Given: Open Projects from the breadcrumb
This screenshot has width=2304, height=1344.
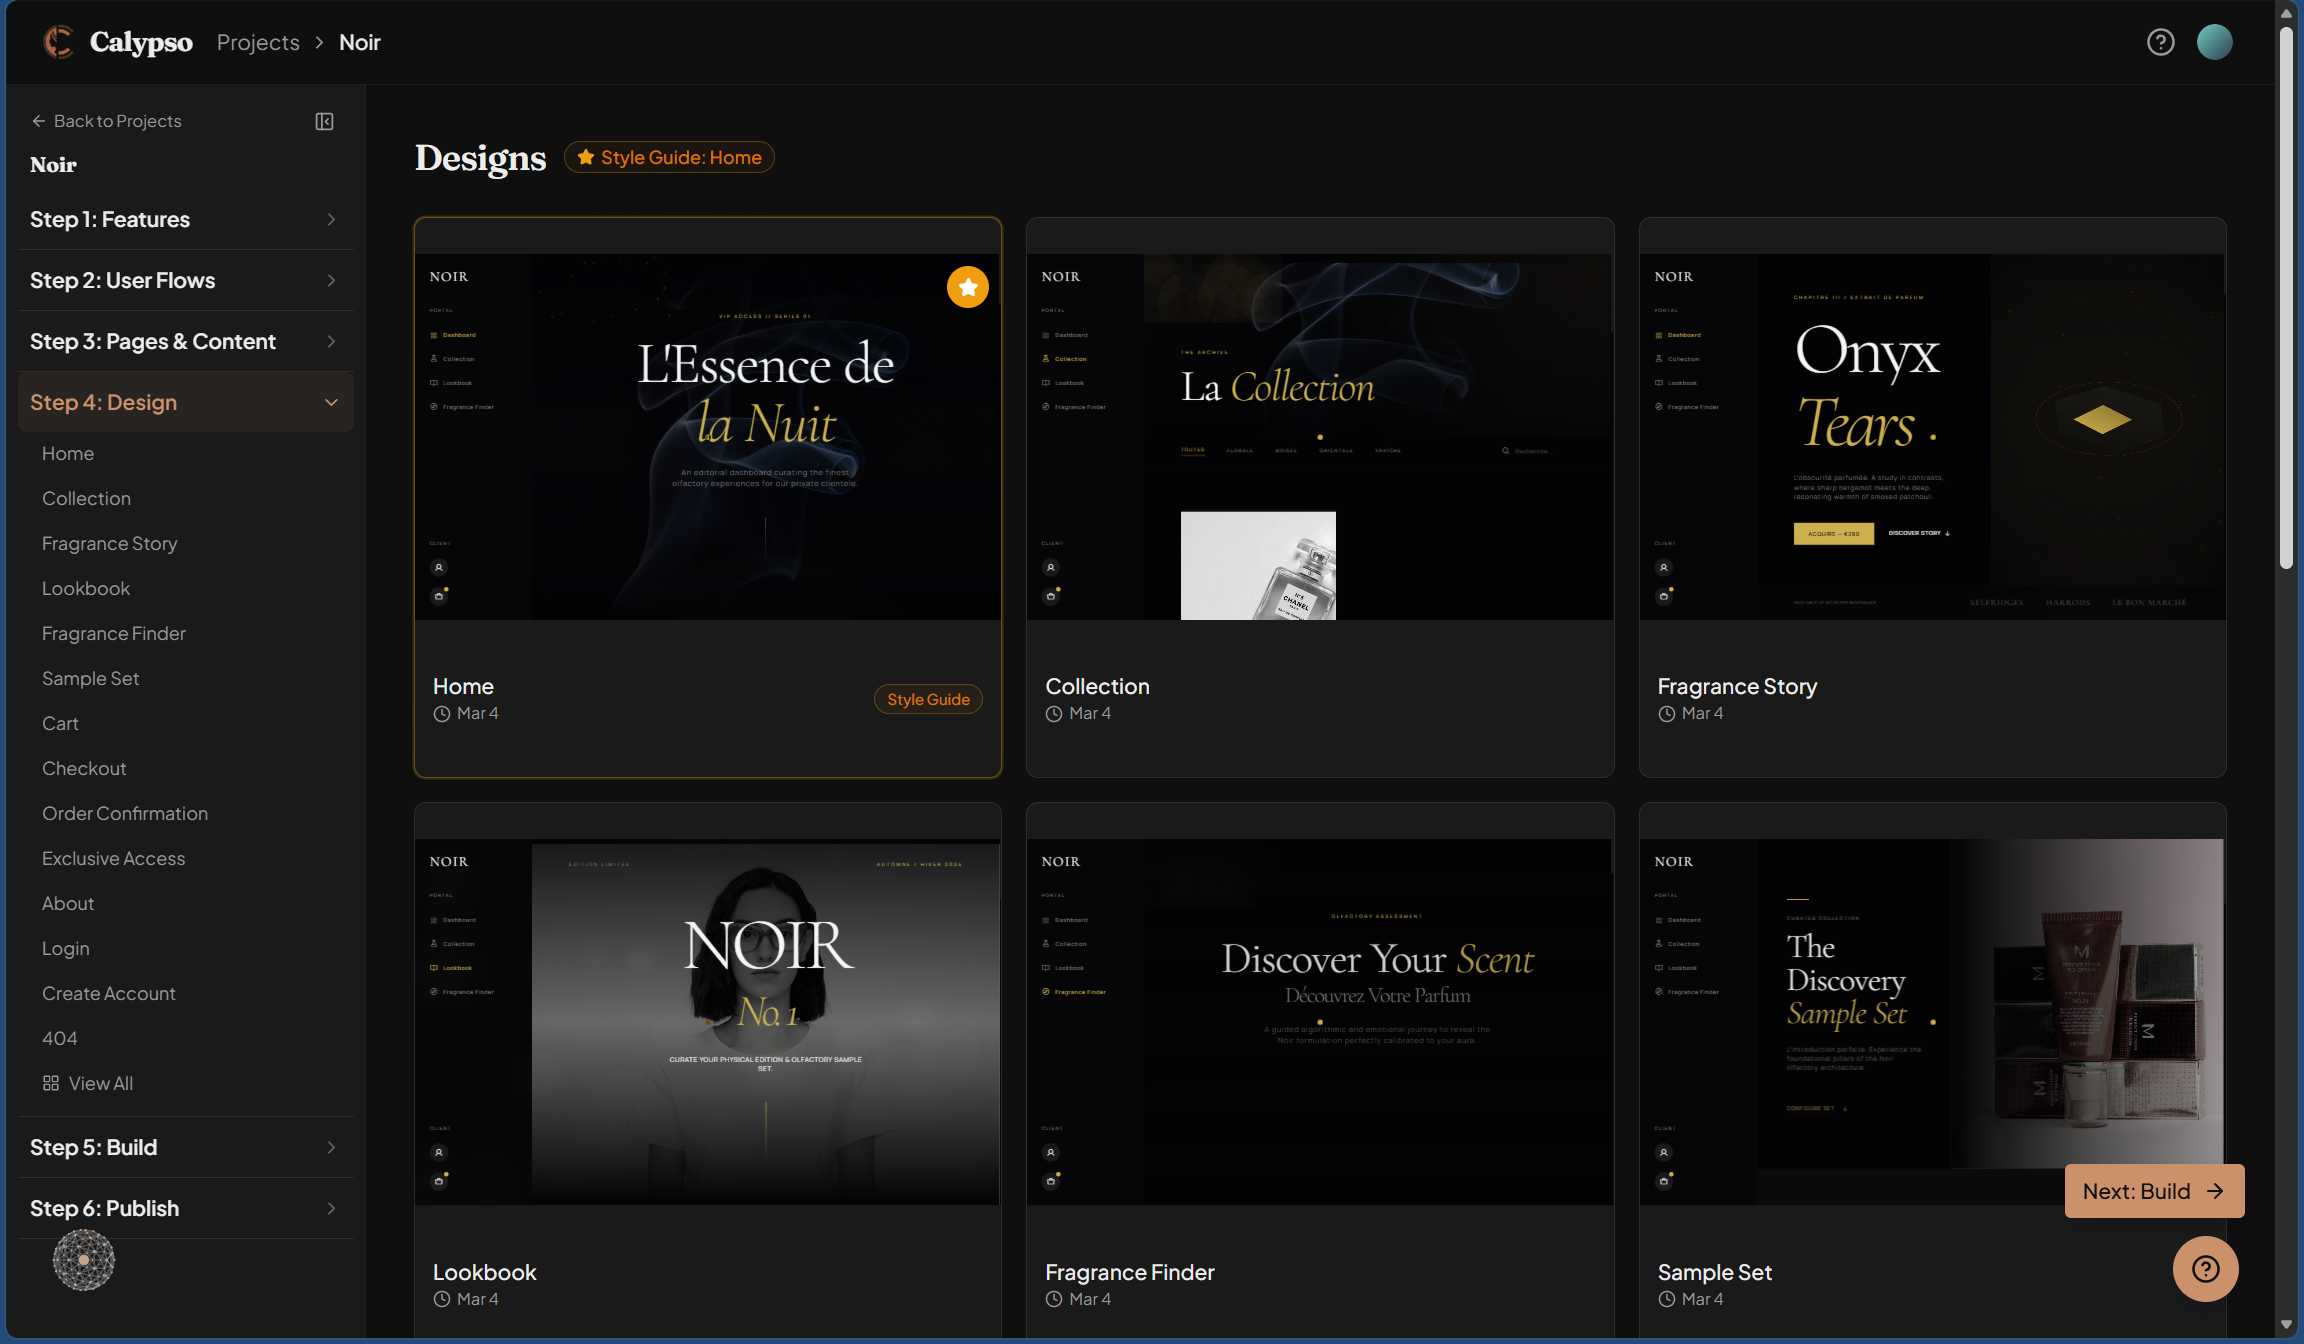Looking at the screenshot, I should 257,42.
